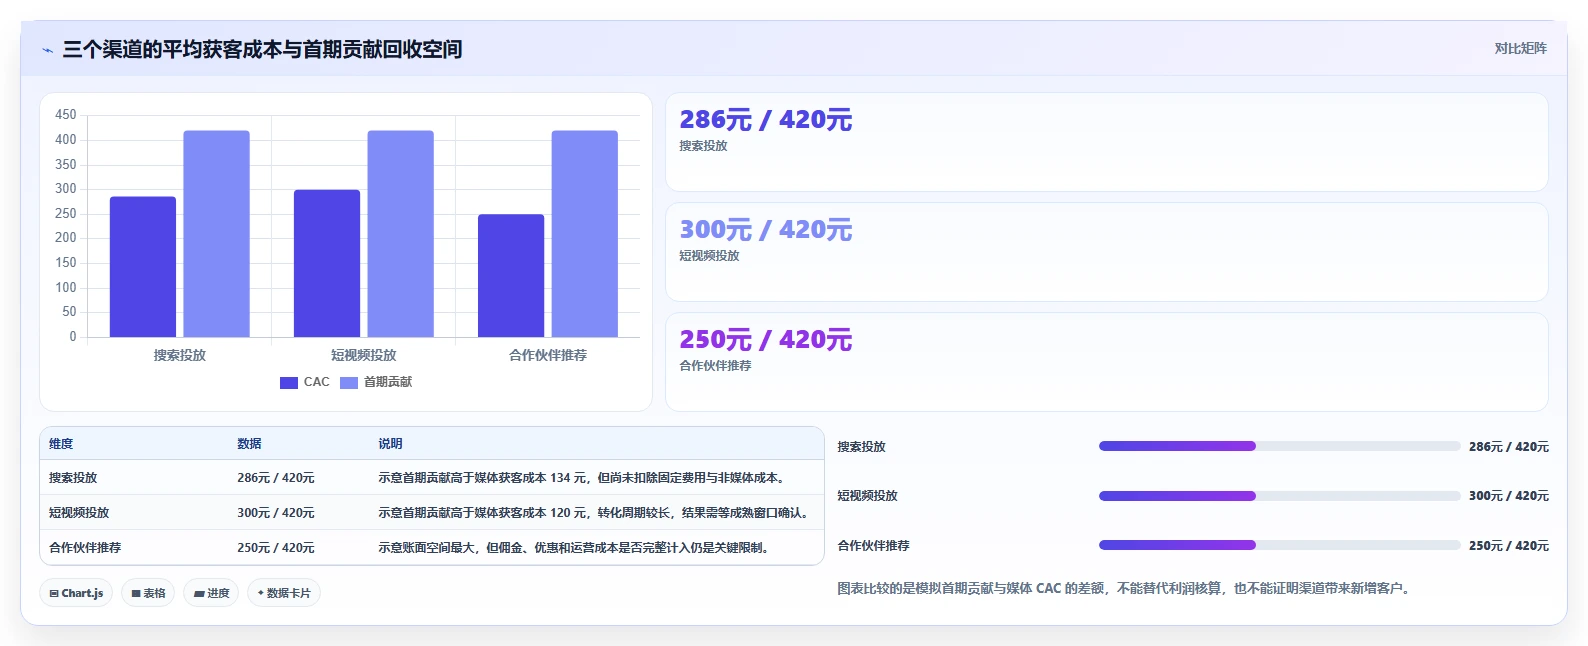The image size is (1588, 646).
Task: Click the 搜索投放 axis label under chart
Action: pos(180,355)
